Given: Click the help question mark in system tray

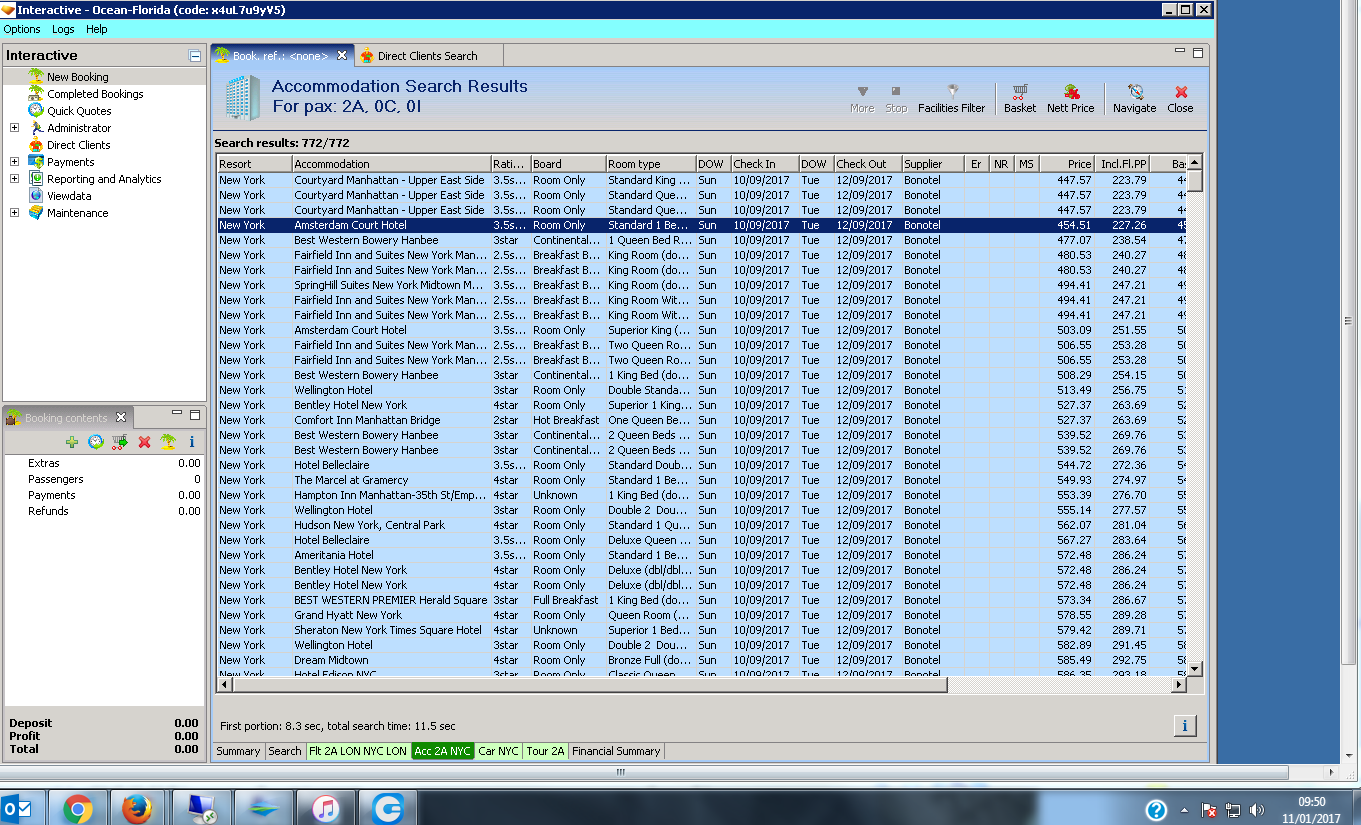Looking at the screenshot, I should coord(1156,809).
